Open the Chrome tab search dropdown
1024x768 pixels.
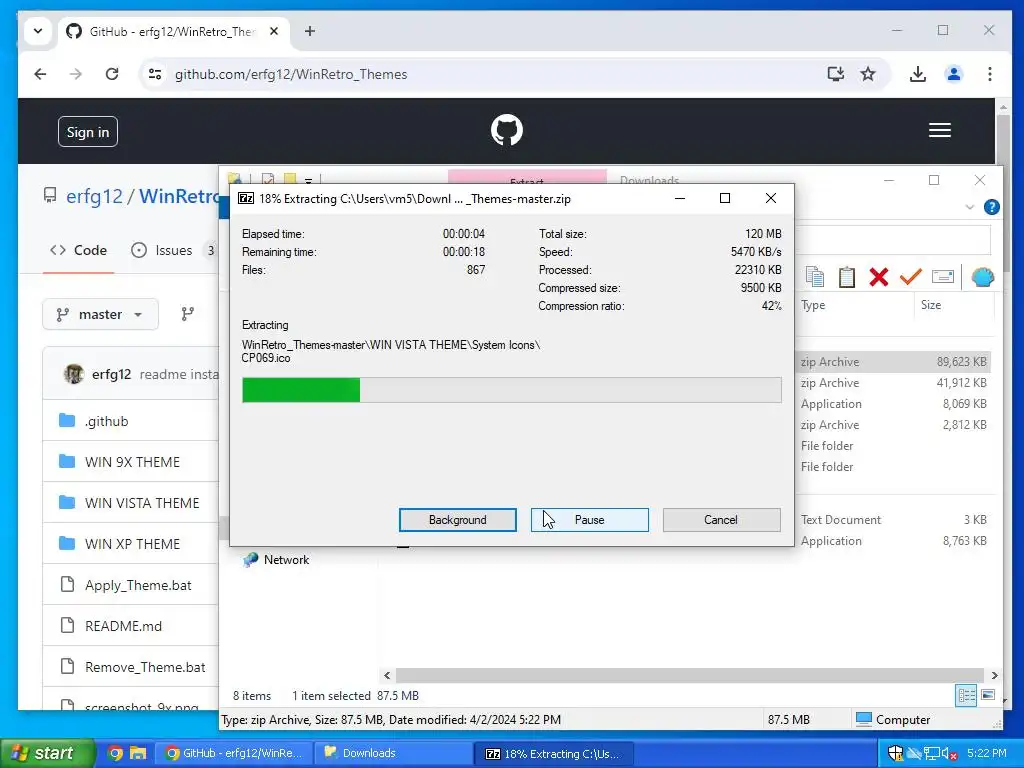38,31
